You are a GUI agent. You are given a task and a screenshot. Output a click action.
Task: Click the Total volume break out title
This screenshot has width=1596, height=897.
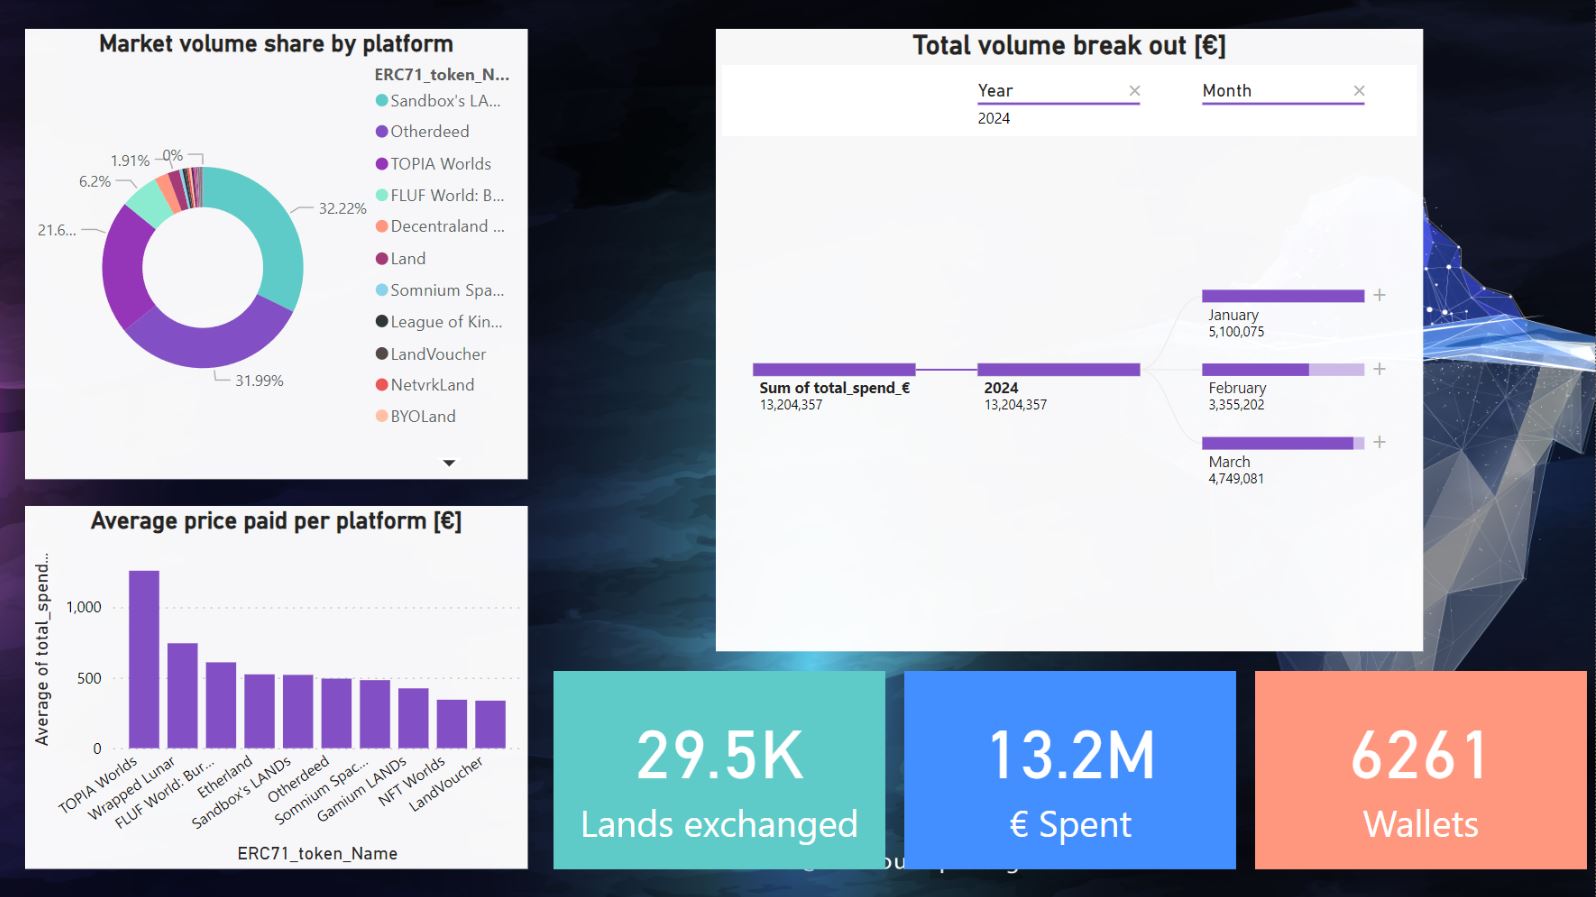coord(1069,45)
